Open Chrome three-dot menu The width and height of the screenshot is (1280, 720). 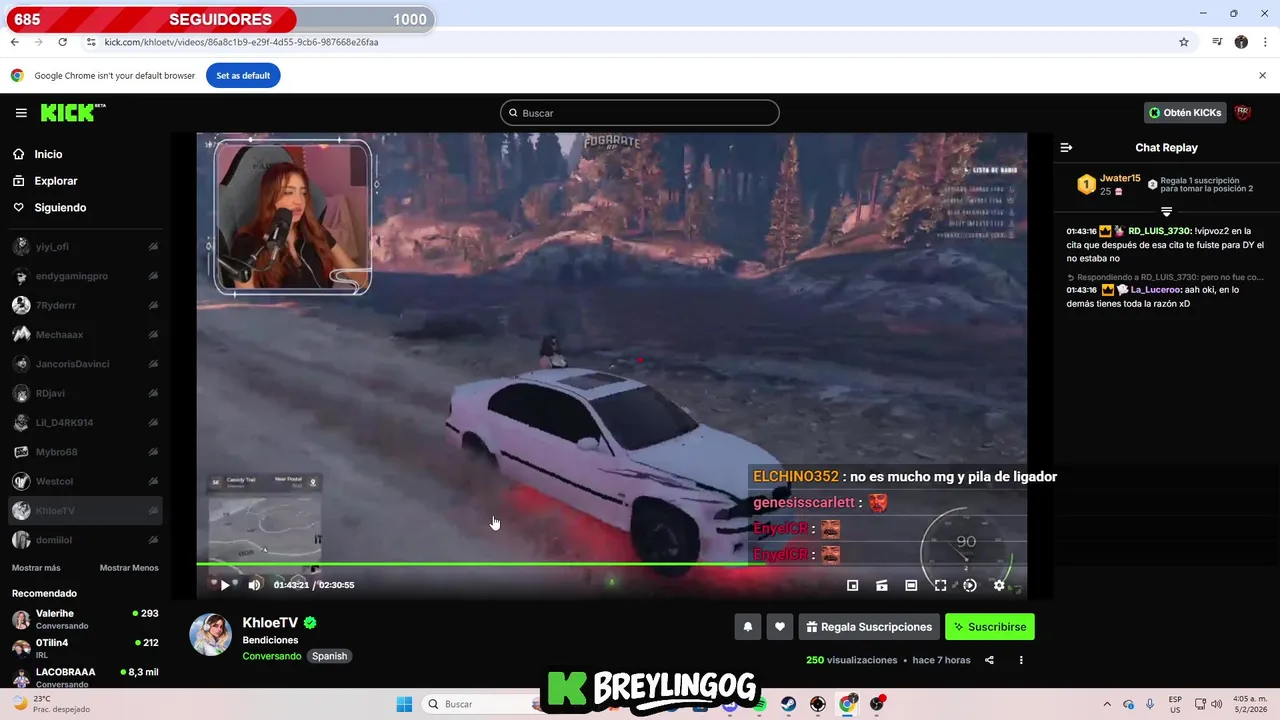tap(1266, 42)
